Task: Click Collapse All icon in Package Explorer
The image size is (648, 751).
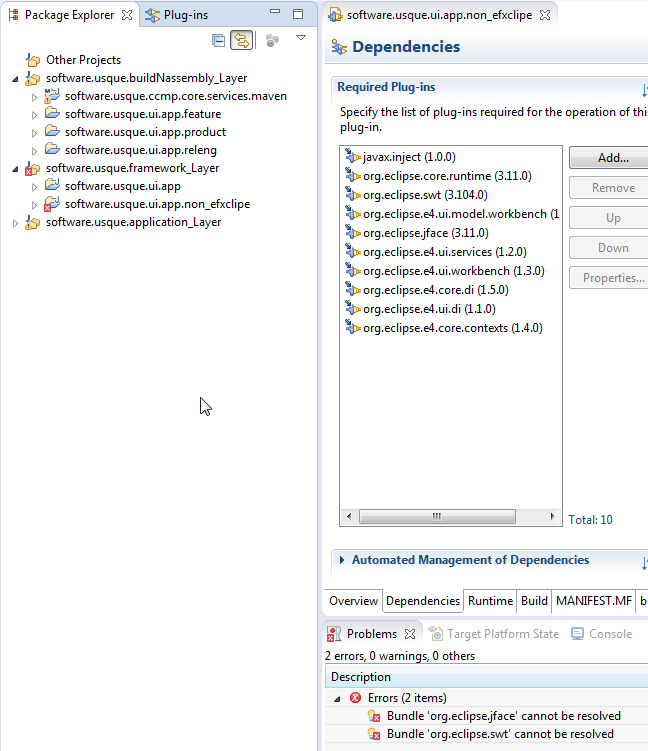Action: click(x=218, y=41)
